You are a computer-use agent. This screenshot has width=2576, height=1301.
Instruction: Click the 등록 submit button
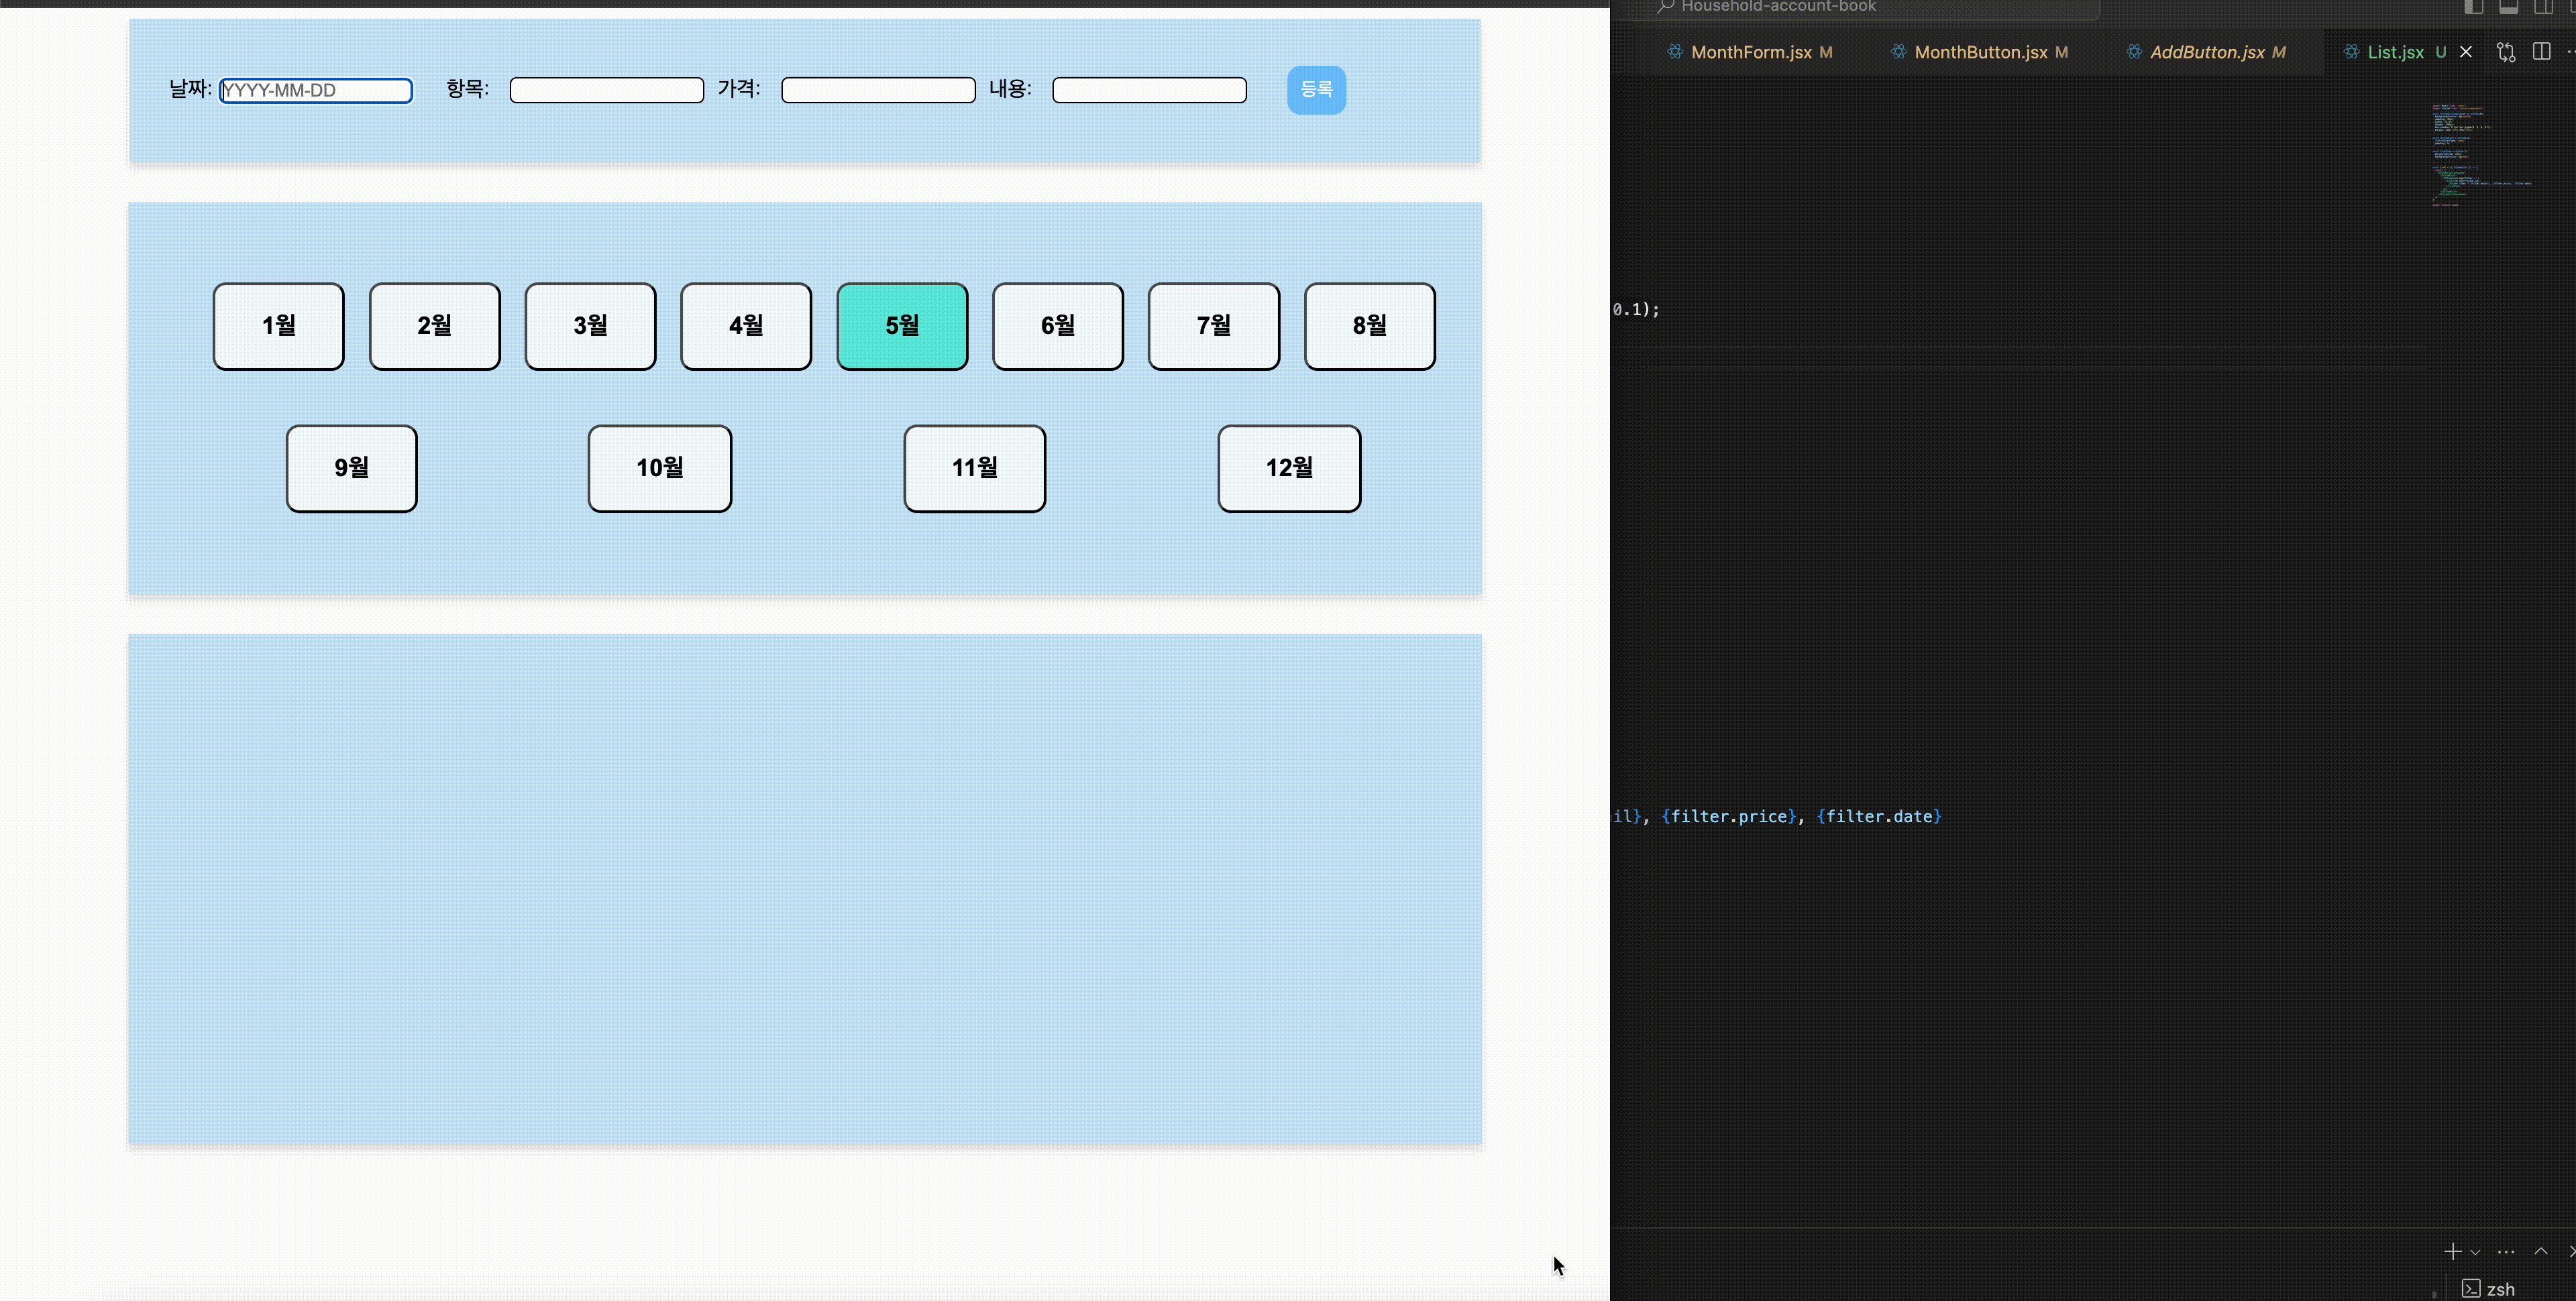point(1316,90)
